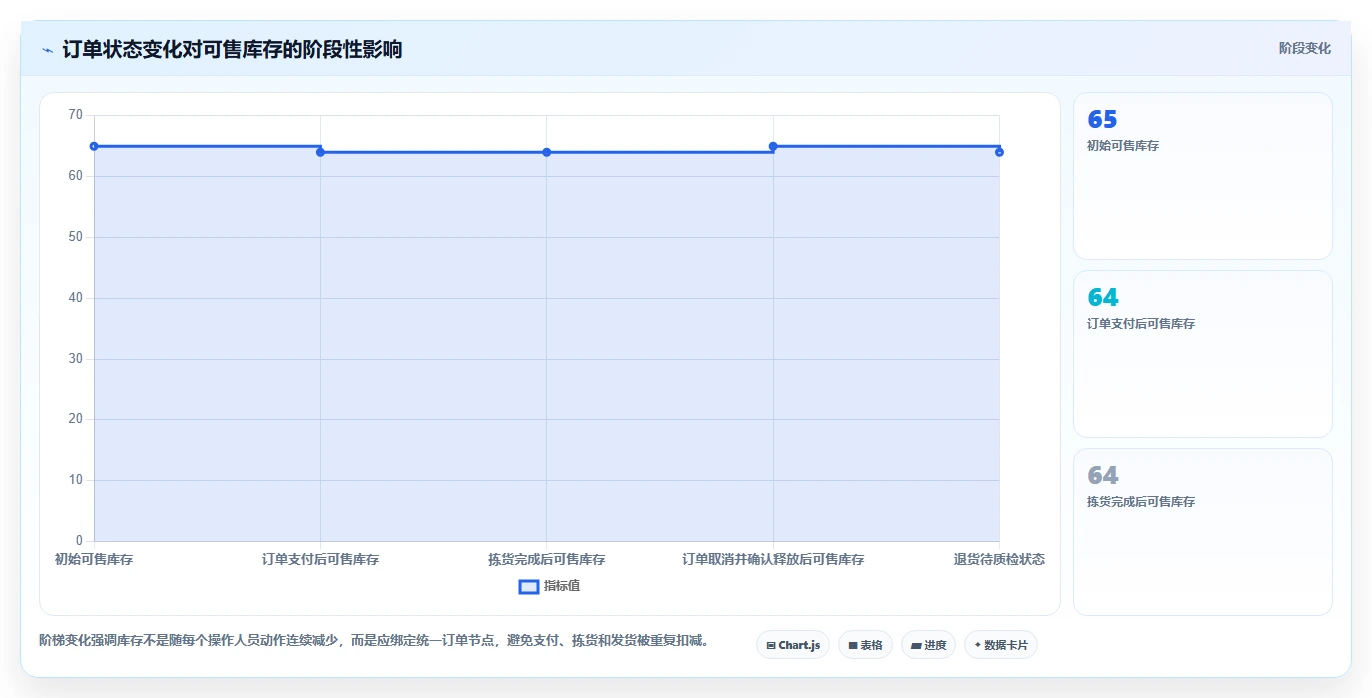The width and height of the screenshot is (1372, 698).
Task: Toggle the 指标值 legend entry
Action: tap(549, 586)
